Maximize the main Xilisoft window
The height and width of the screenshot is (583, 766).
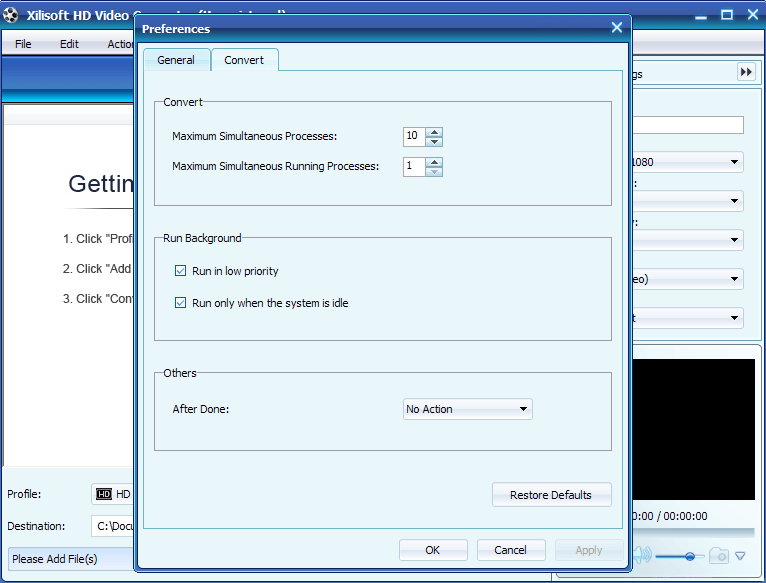click(x=727, y=15)
